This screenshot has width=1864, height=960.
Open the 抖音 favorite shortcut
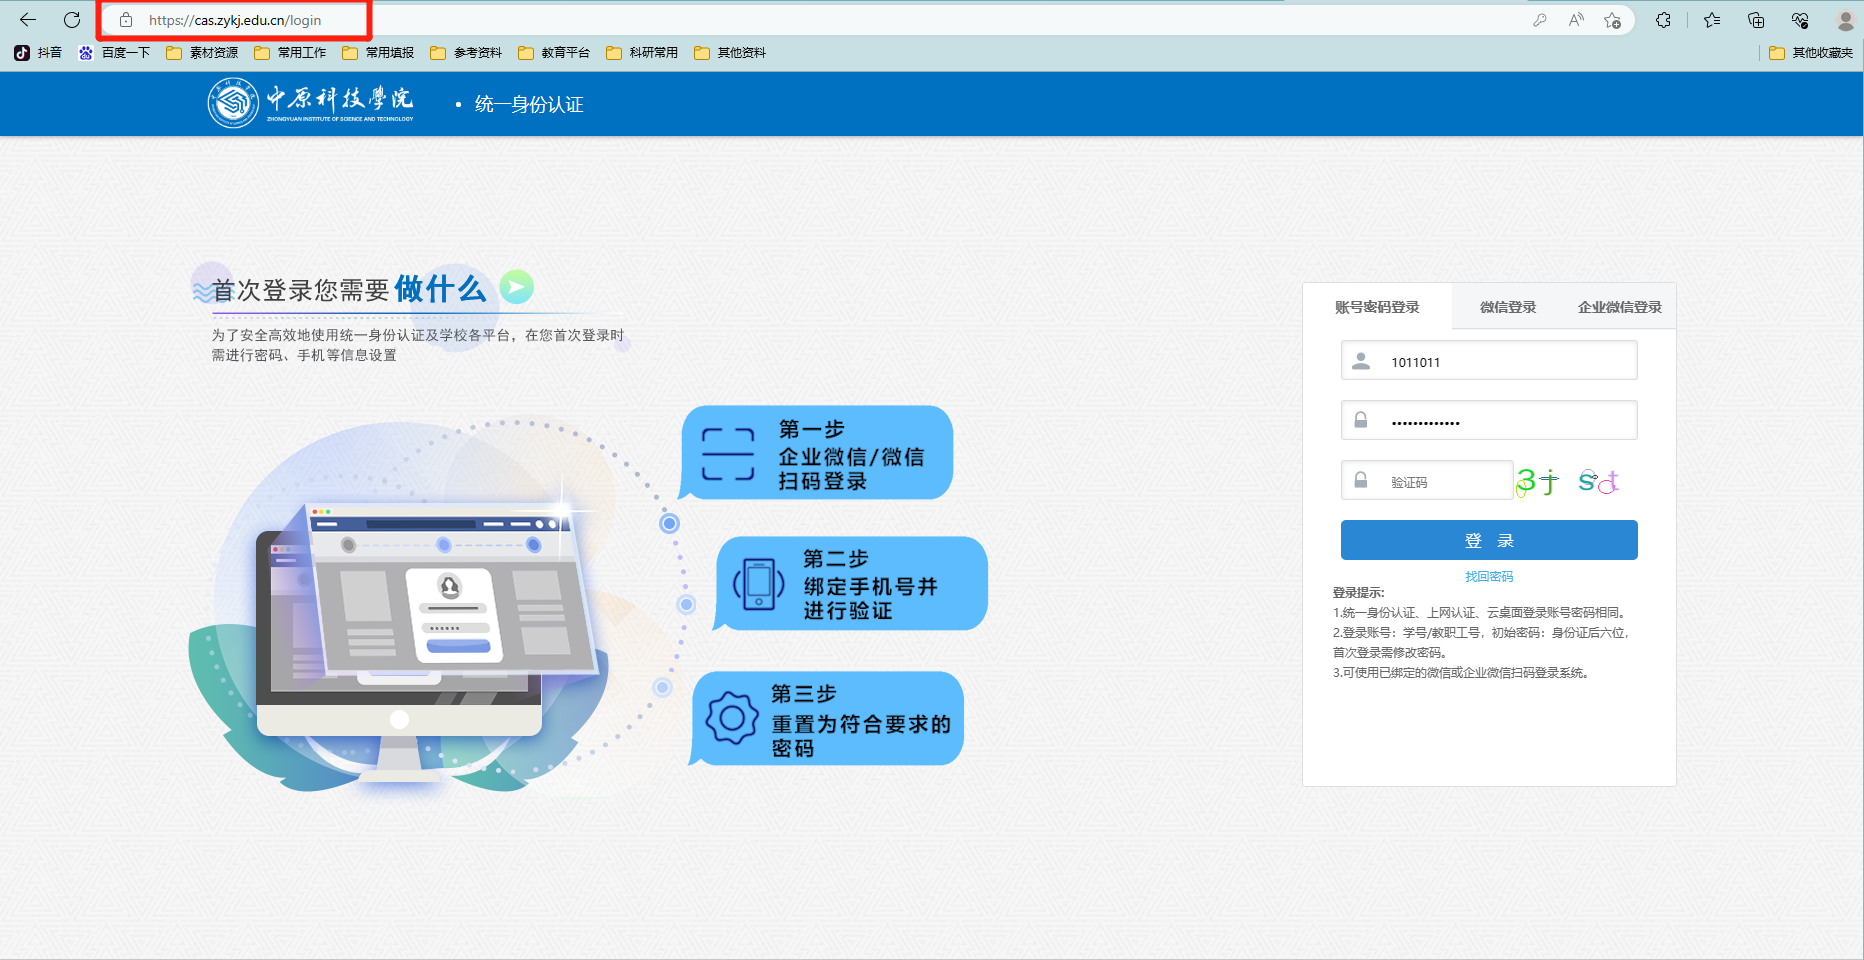(x=44, y=52)
